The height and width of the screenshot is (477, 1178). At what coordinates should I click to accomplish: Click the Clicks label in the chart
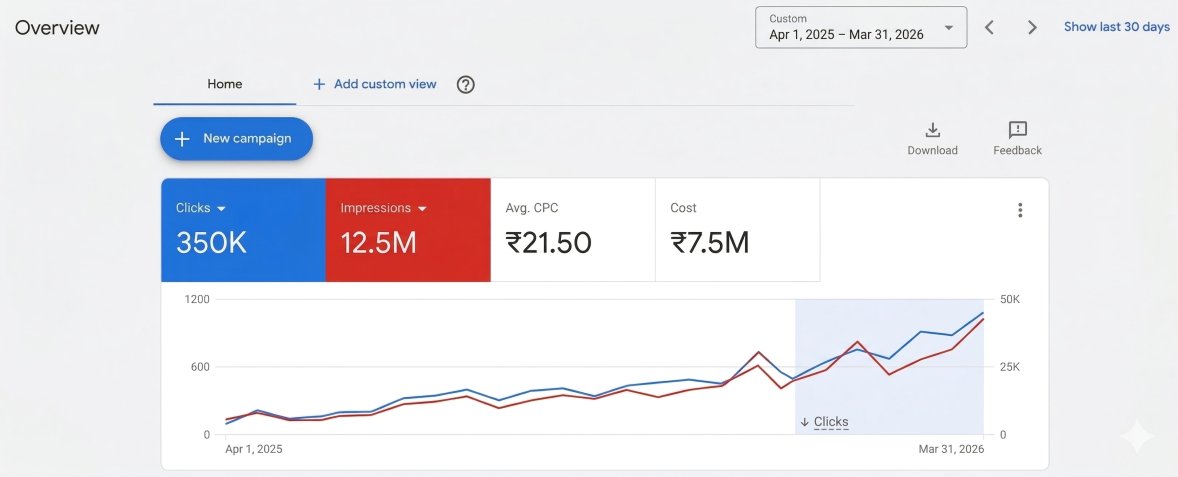831,422
